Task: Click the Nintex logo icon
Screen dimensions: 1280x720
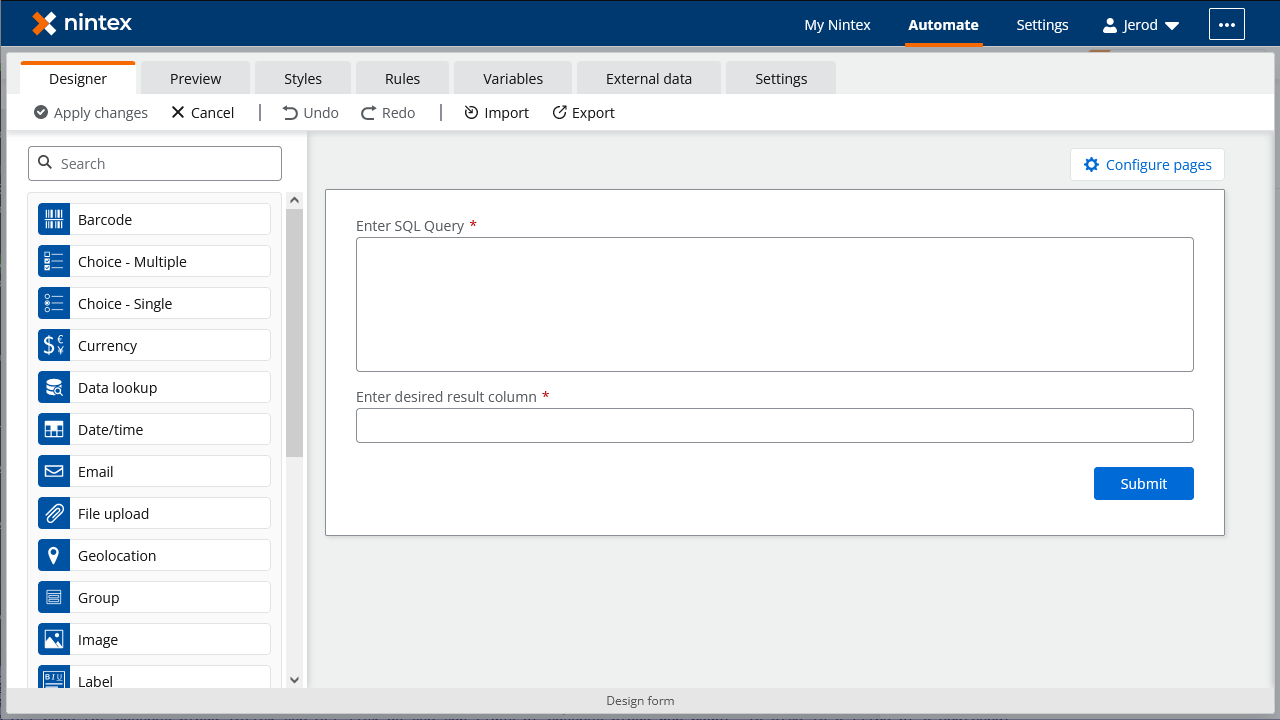Action: (x=42, y=24)
